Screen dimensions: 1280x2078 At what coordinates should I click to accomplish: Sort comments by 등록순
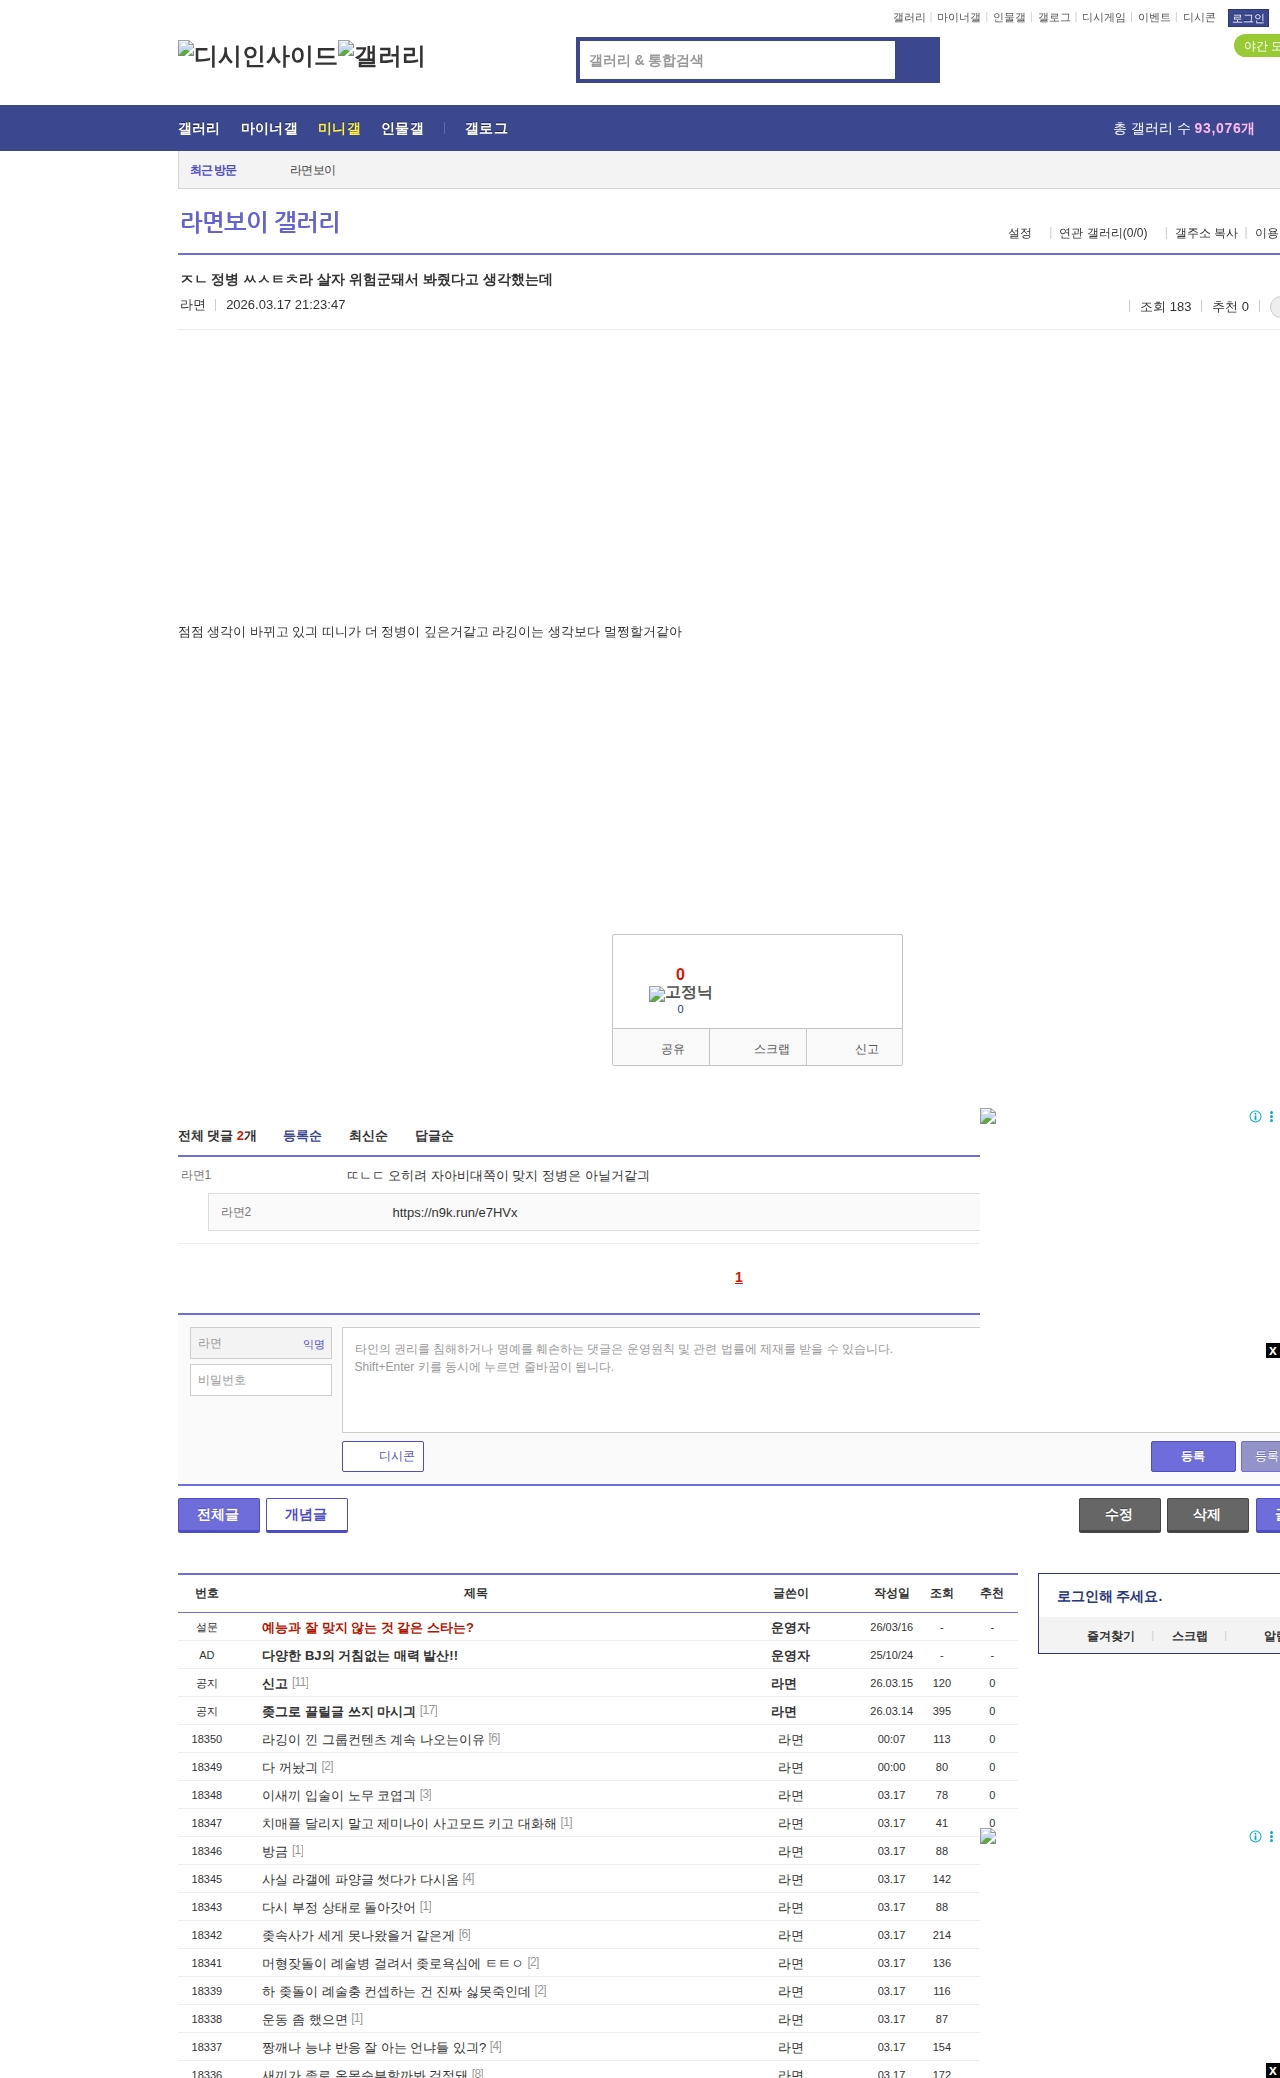click(x=302, y=1136)
